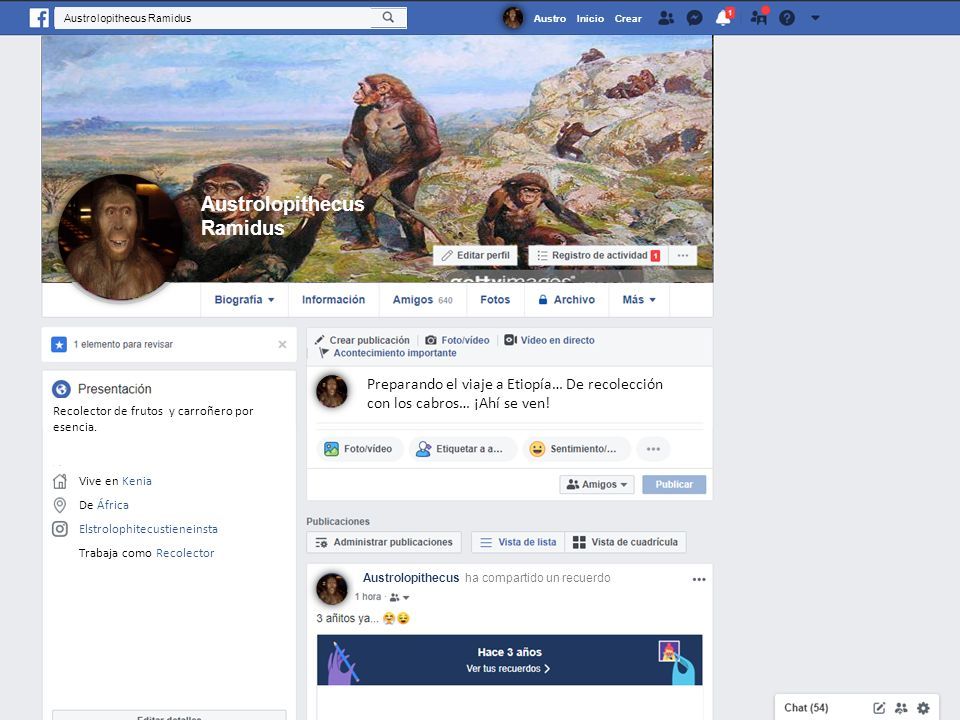960x720 pixels.
Task: Open Ver tus recuerdos link
Action: click(x=508, y=669)
